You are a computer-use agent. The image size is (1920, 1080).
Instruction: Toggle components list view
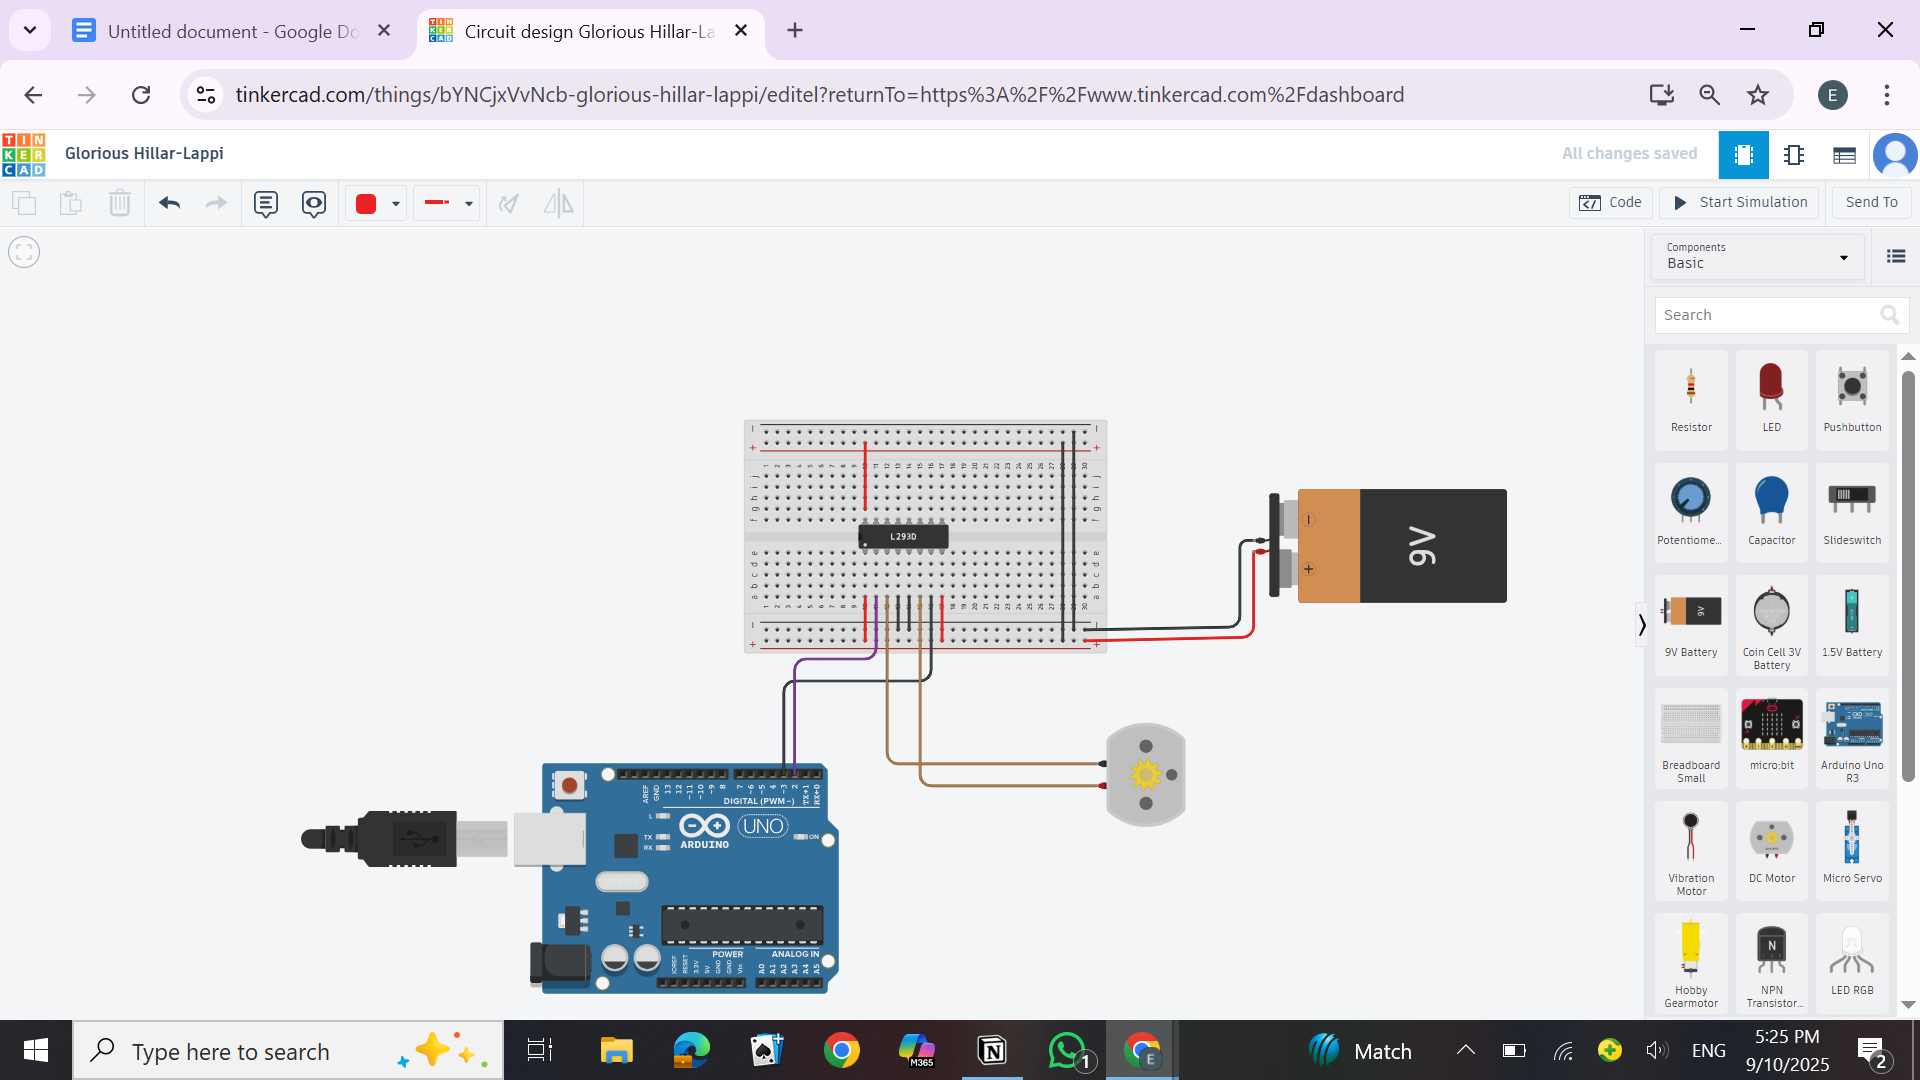point(1895,257)
